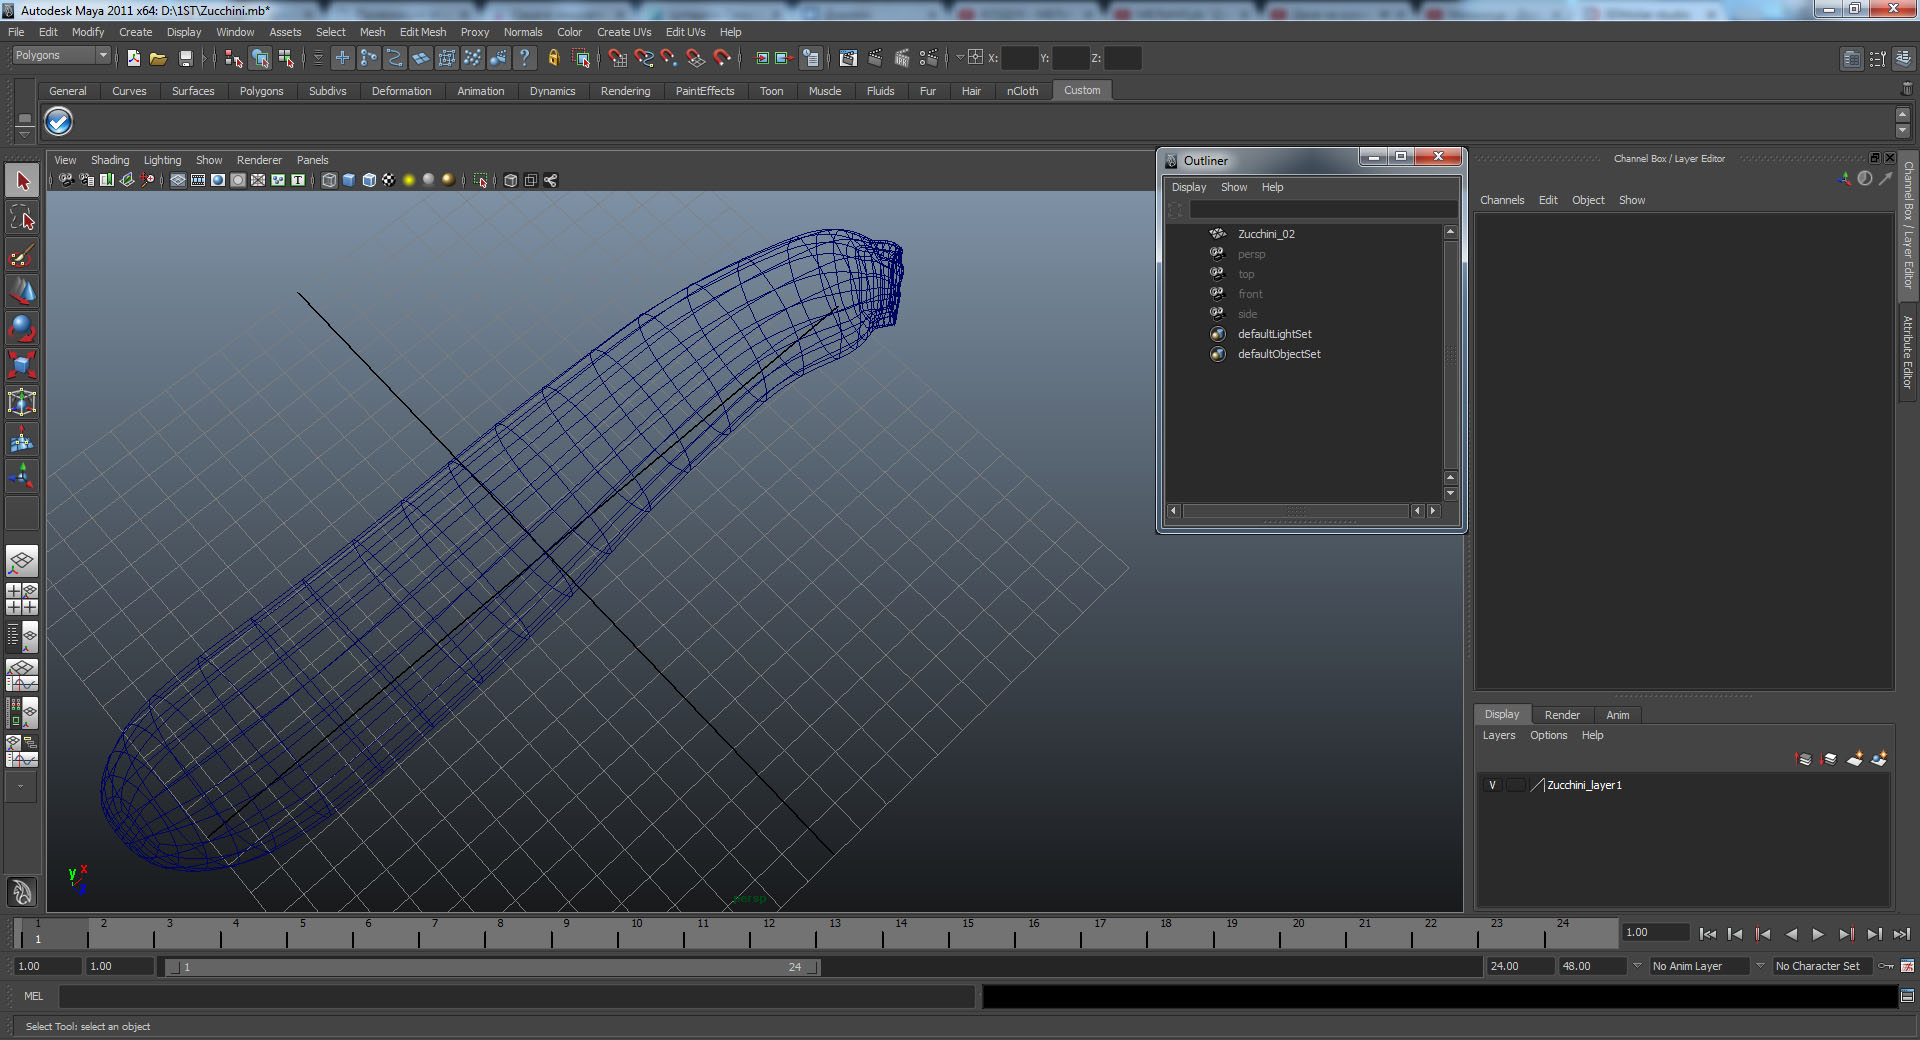Screen dimensions: 1920x1040
Task: Switch to the Rendering shelf tab
Action: click(625, 91)
